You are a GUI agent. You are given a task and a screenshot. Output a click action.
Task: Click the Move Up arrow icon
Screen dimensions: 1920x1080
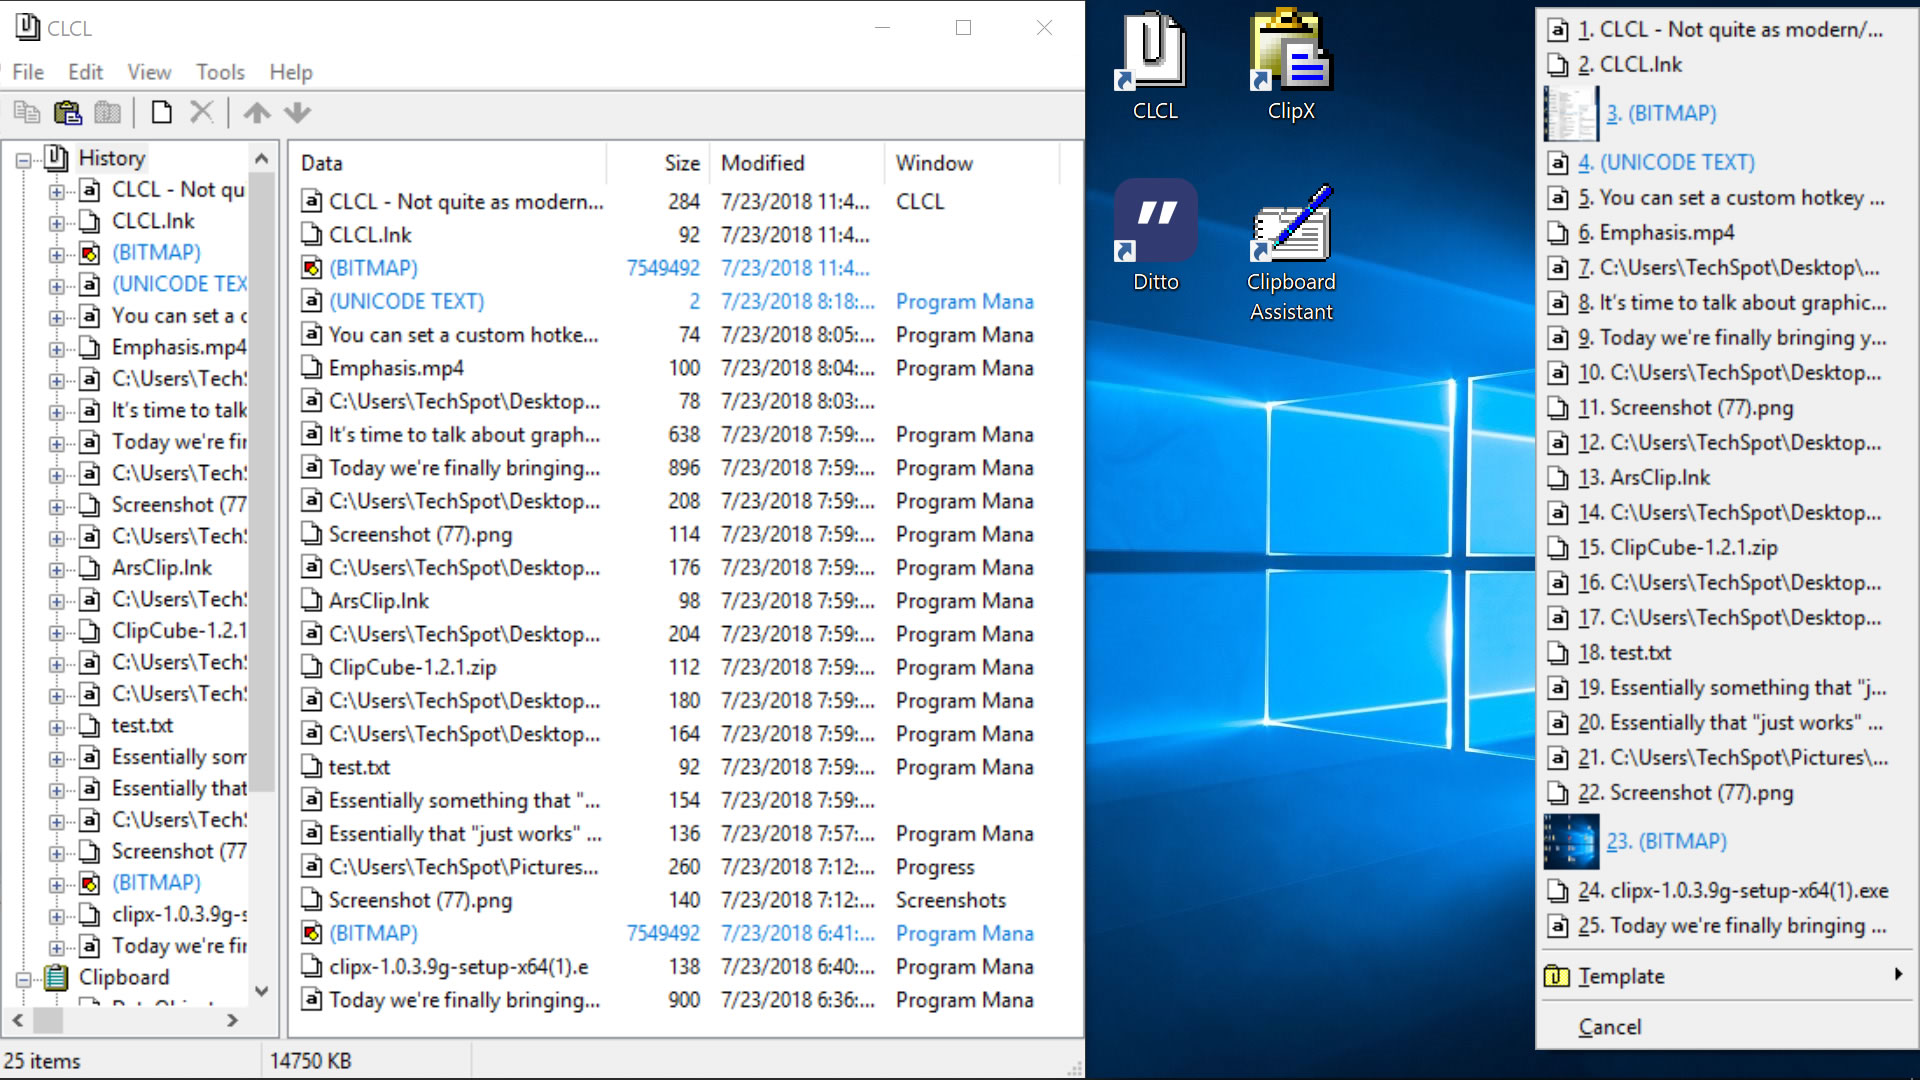257,112
